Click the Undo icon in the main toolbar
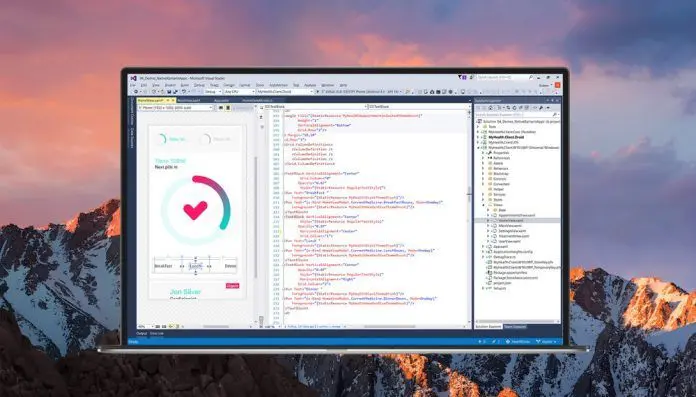This screenshot has height=397, width=696. (184, 91)
